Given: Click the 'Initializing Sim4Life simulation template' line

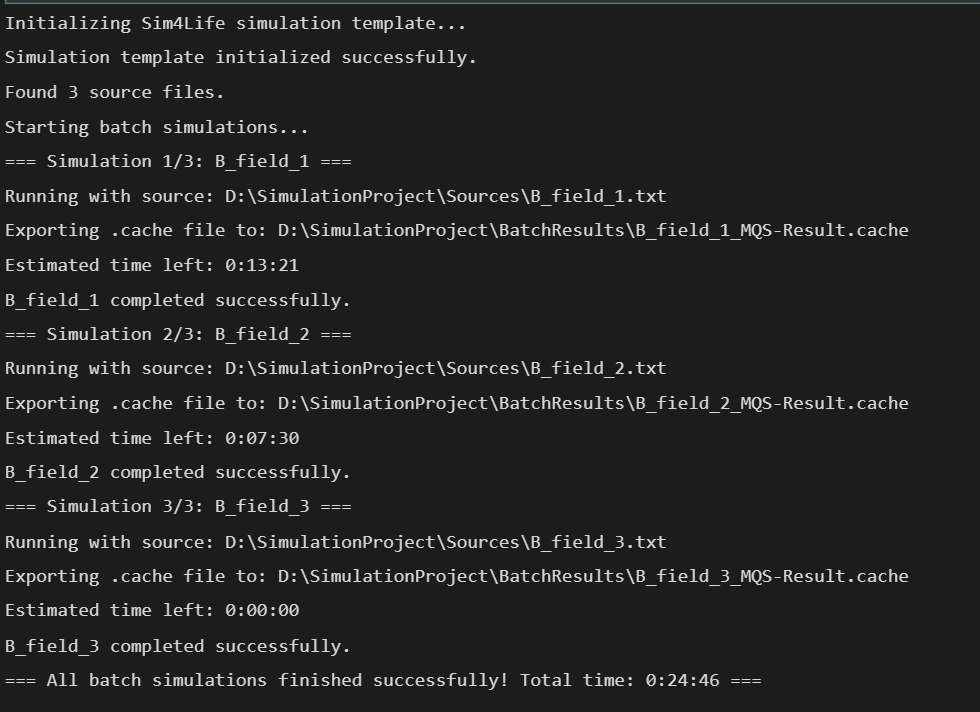Looking at the screenshot, I should point(235,23).
